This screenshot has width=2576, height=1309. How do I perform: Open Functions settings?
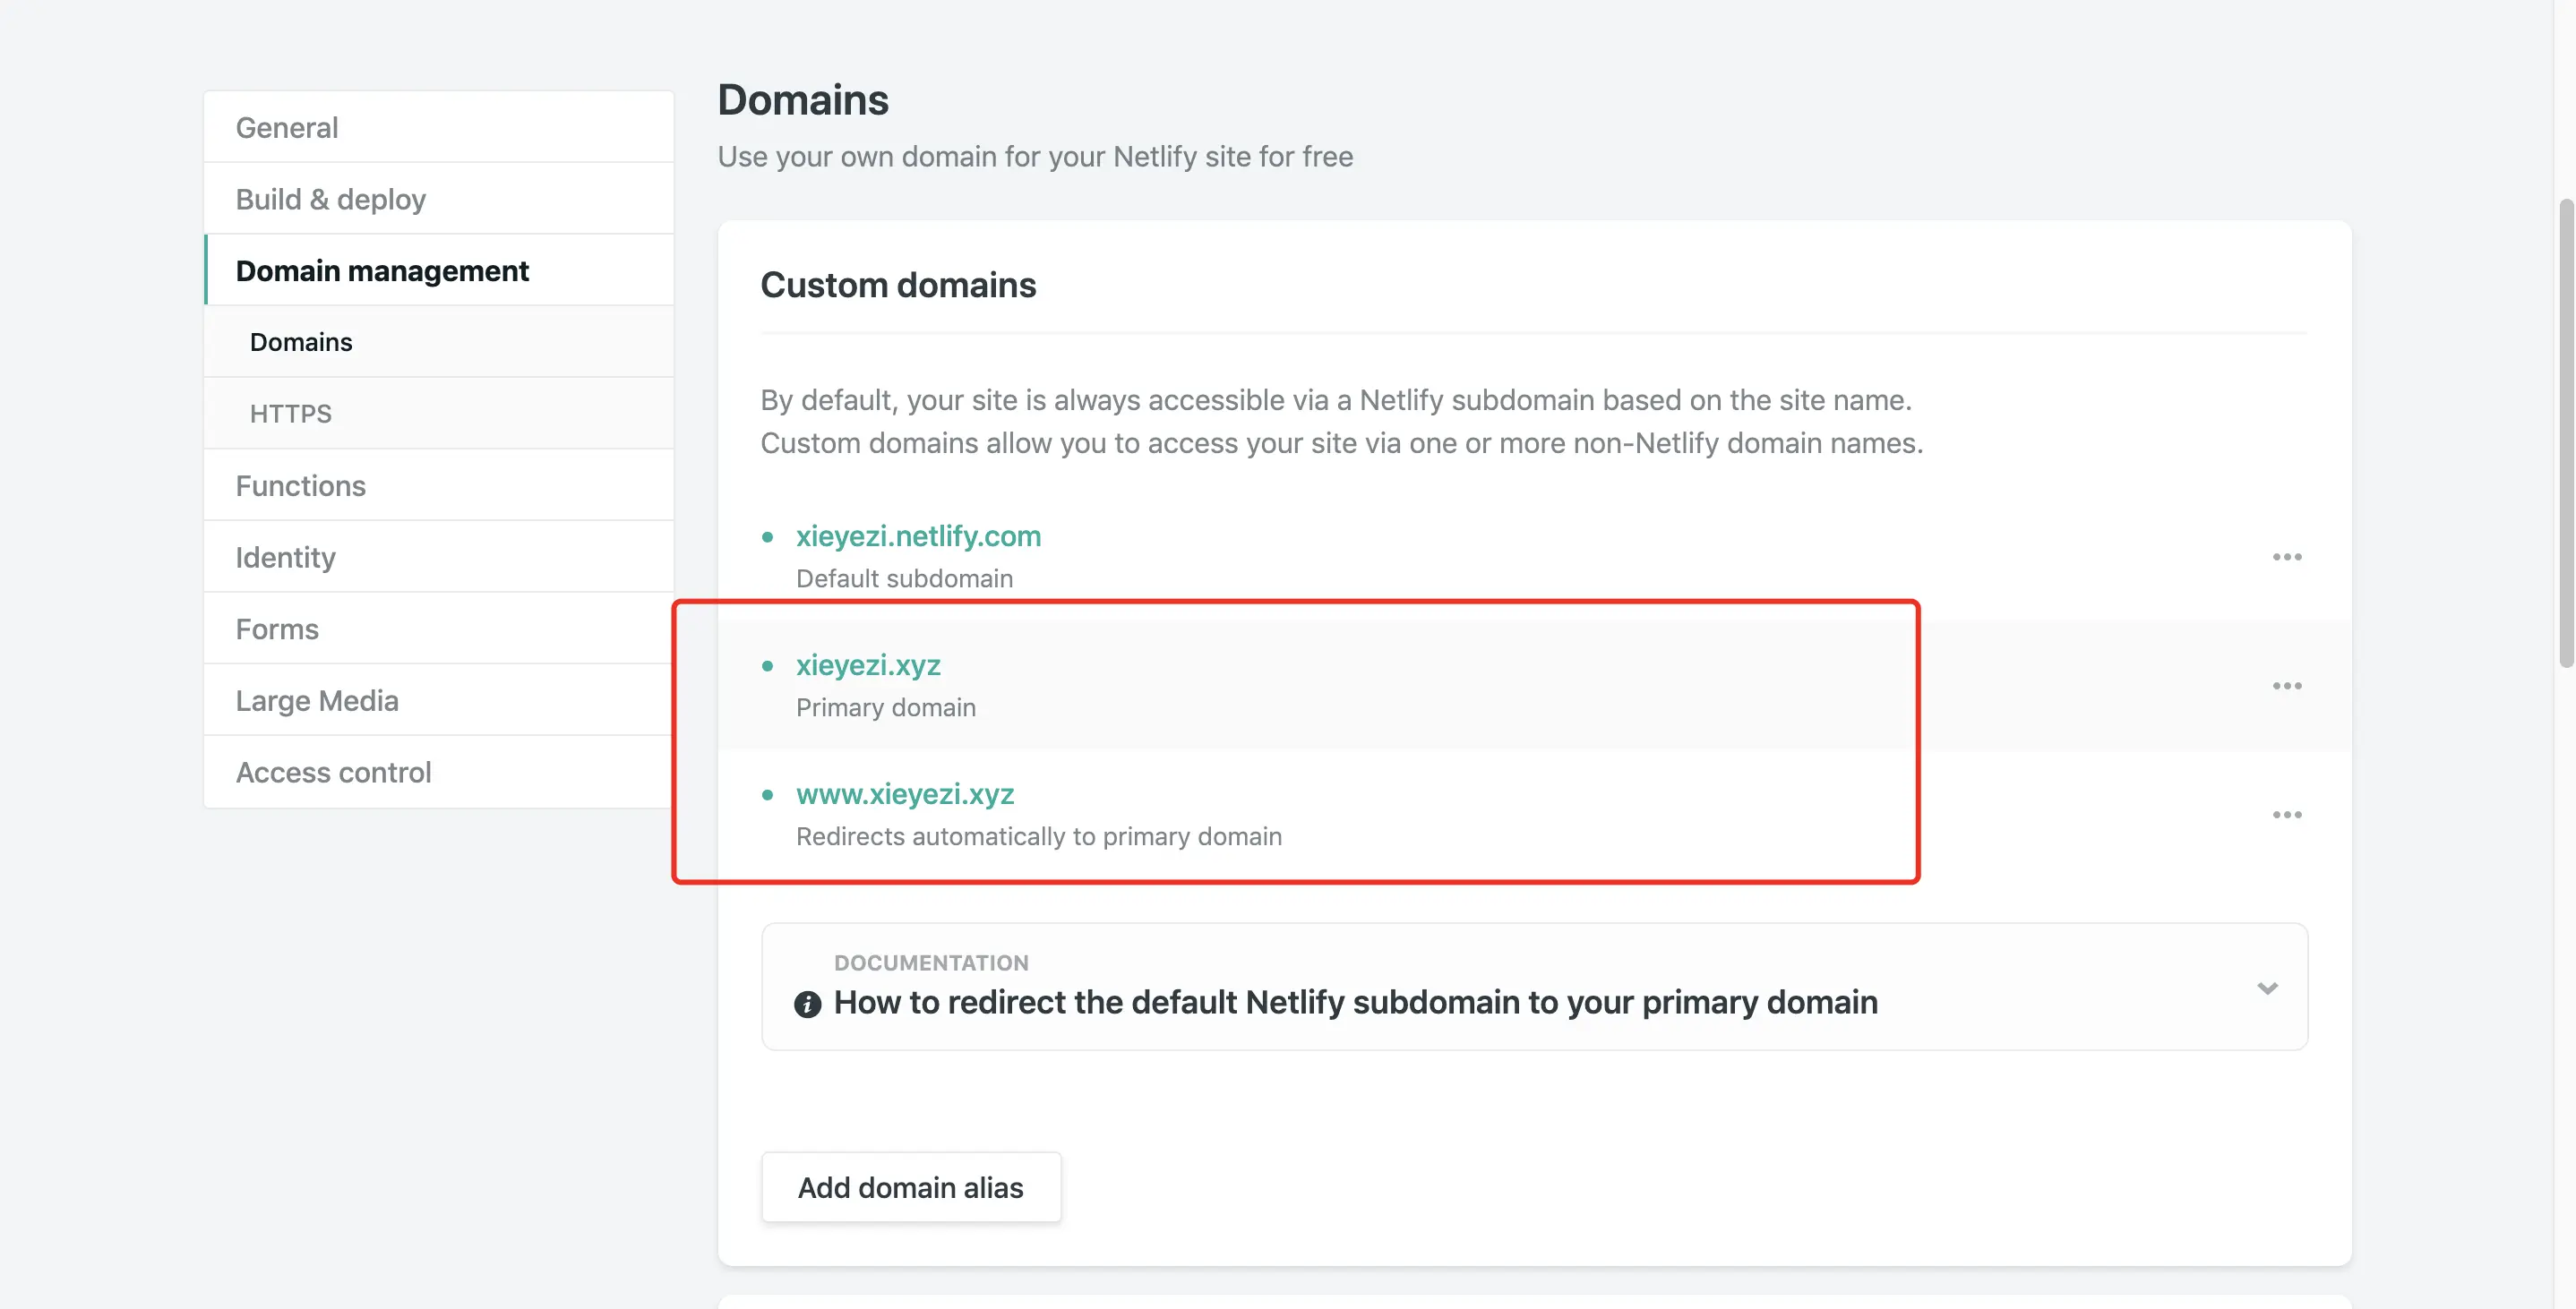pyautogui.click(x=301, y=486)
